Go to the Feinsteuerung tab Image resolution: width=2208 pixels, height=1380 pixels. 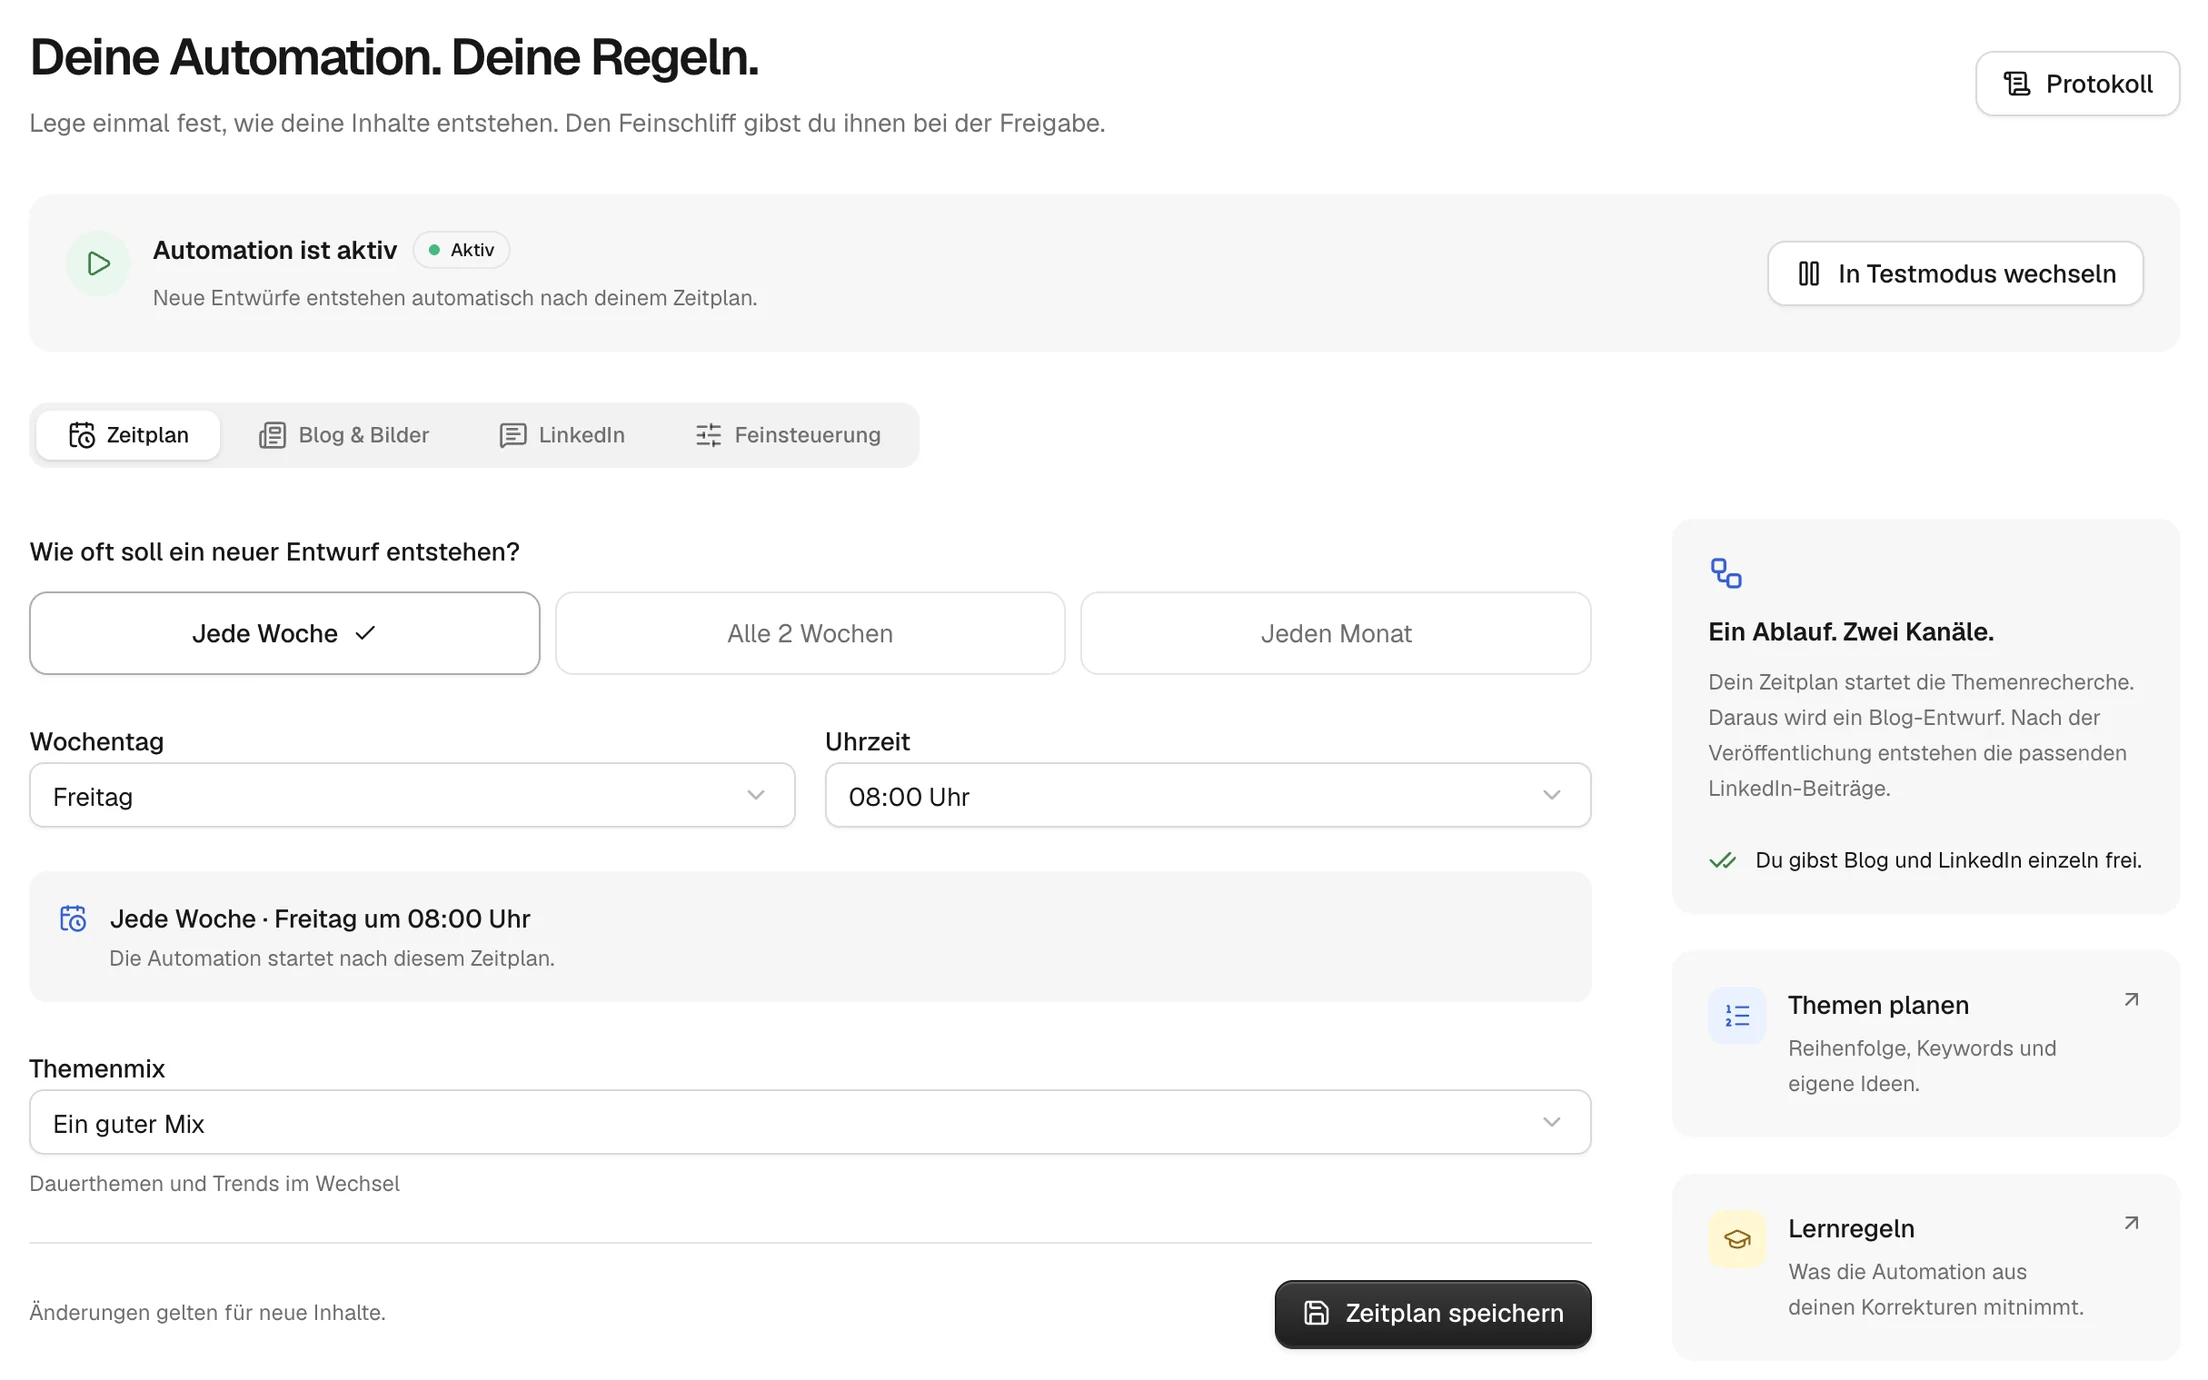[788, 435]
